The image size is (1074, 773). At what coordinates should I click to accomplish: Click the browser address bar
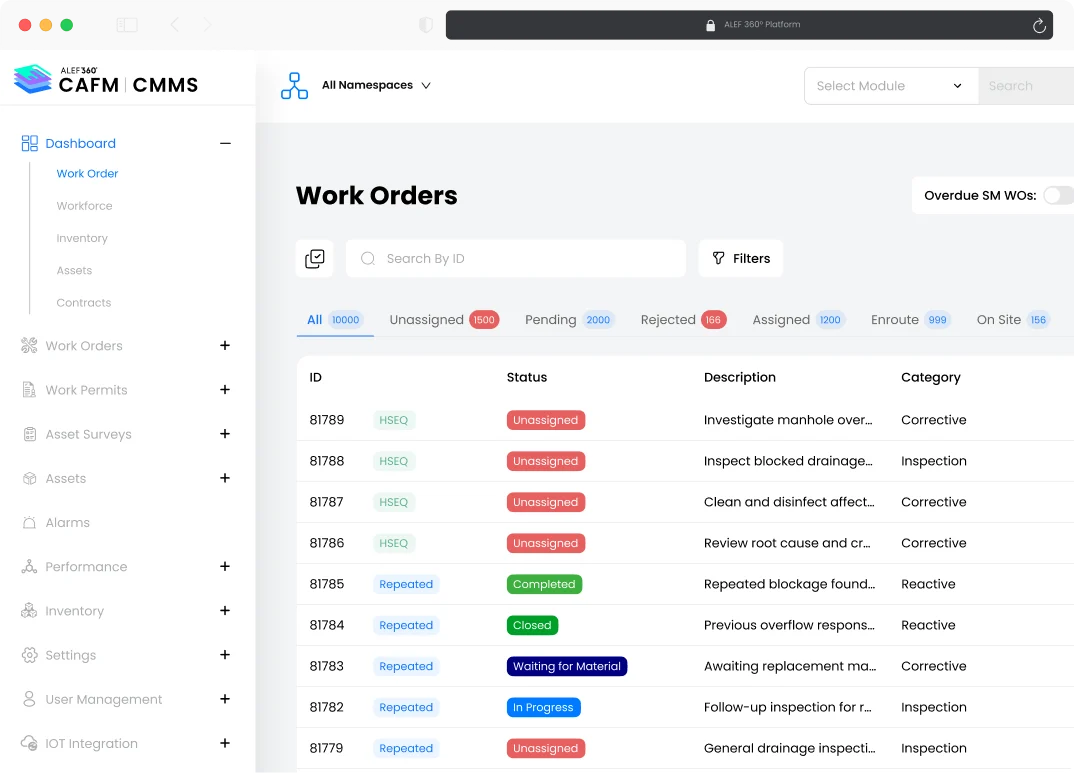click(749, 25)
